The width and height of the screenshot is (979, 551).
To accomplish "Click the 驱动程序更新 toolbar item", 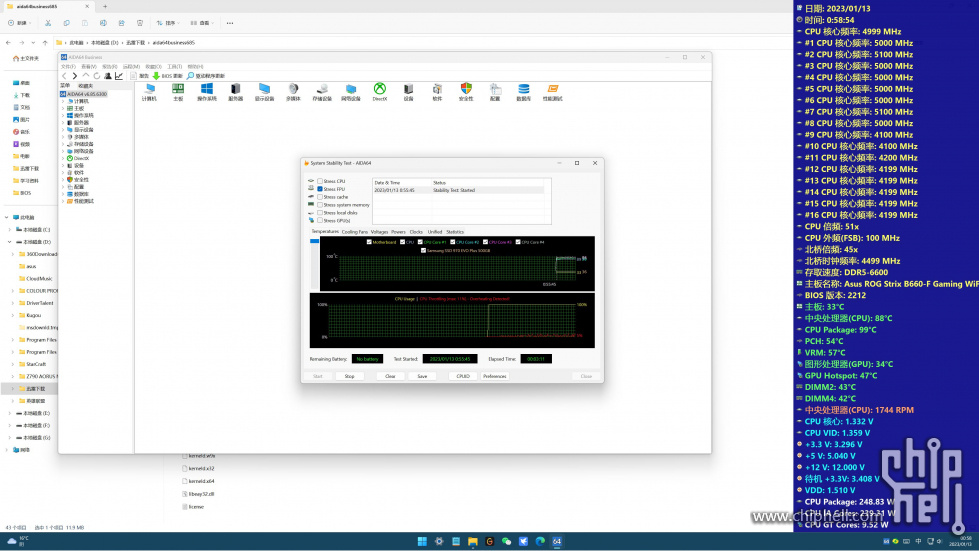I will [205, 76].
